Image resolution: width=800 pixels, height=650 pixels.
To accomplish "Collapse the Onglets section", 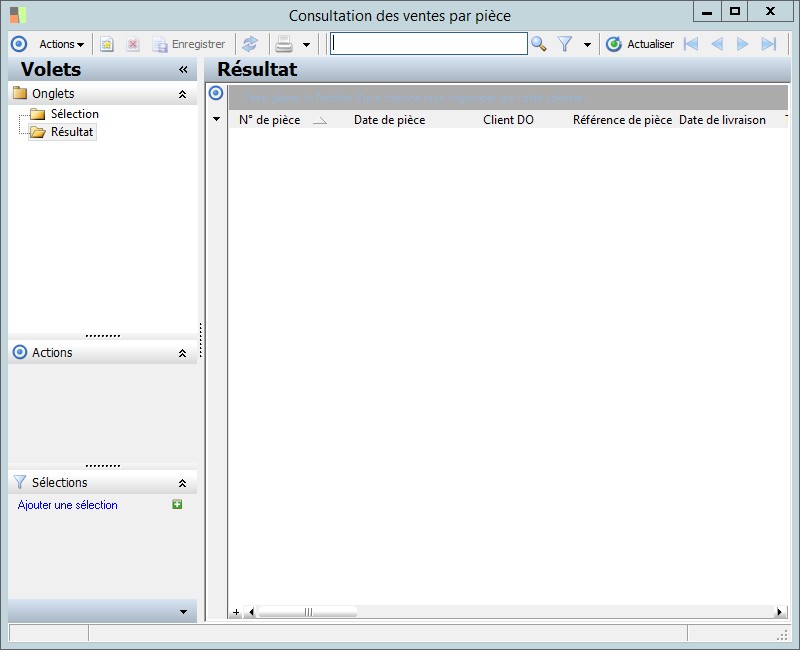I will pyautogui.click(x=182, y=94).
